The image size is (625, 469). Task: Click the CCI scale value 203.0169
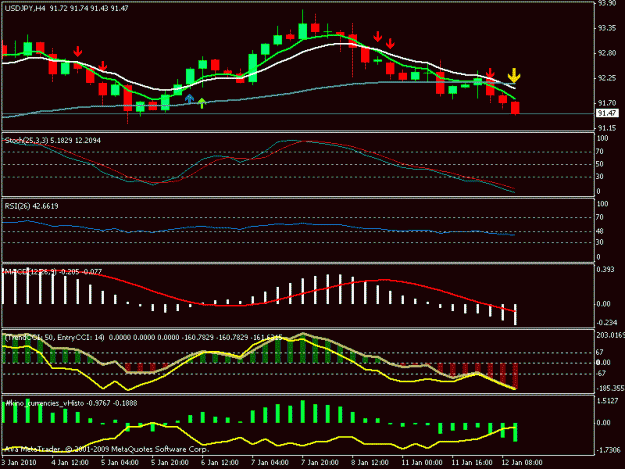[610, 336]
